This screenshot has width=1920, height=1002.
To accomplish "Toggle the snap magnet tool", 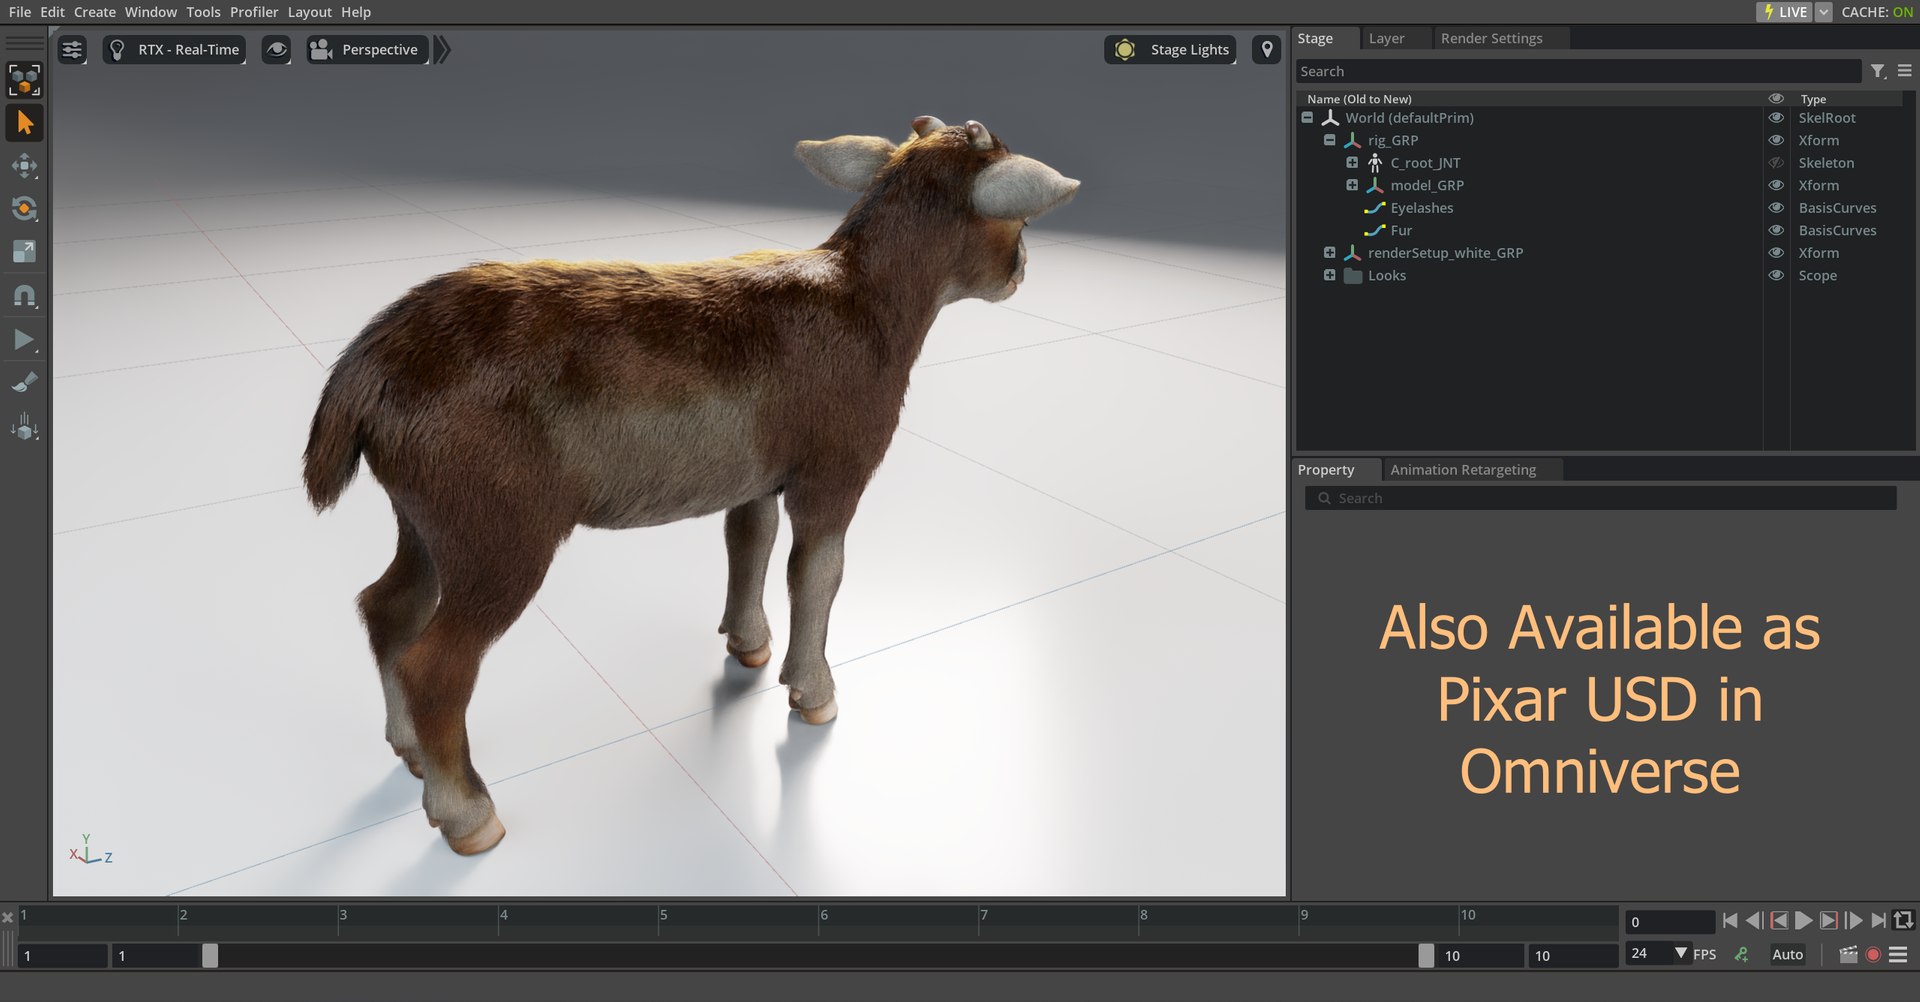I will (x=24, y=296).
